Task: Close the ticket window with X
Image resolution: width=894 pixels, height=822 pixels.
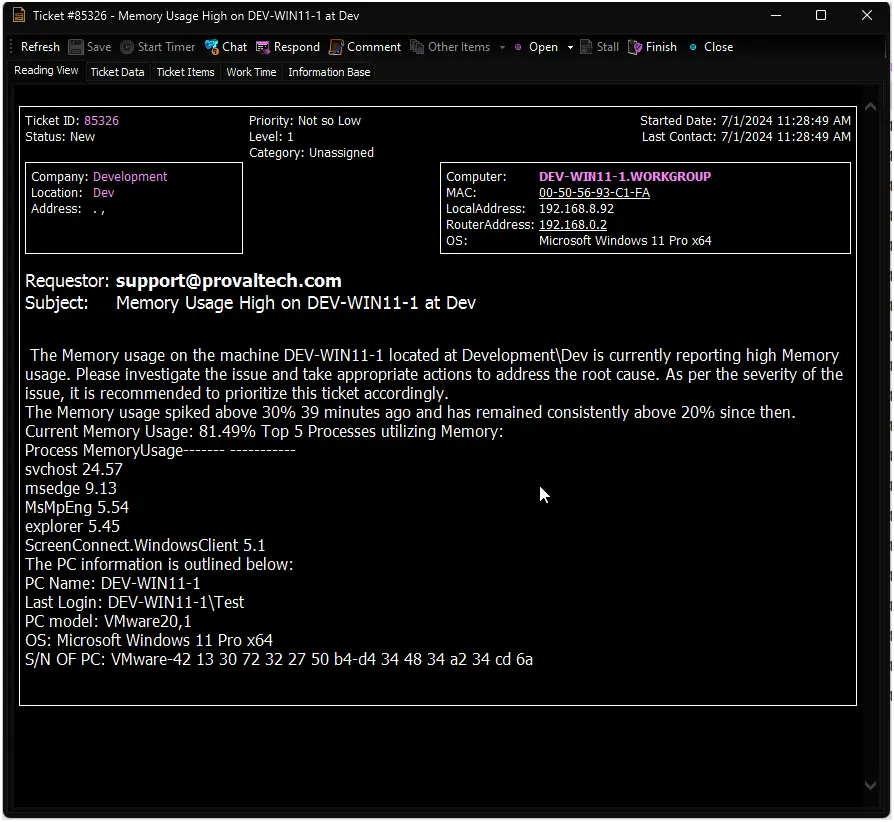Action: click(x=867, y=15)
